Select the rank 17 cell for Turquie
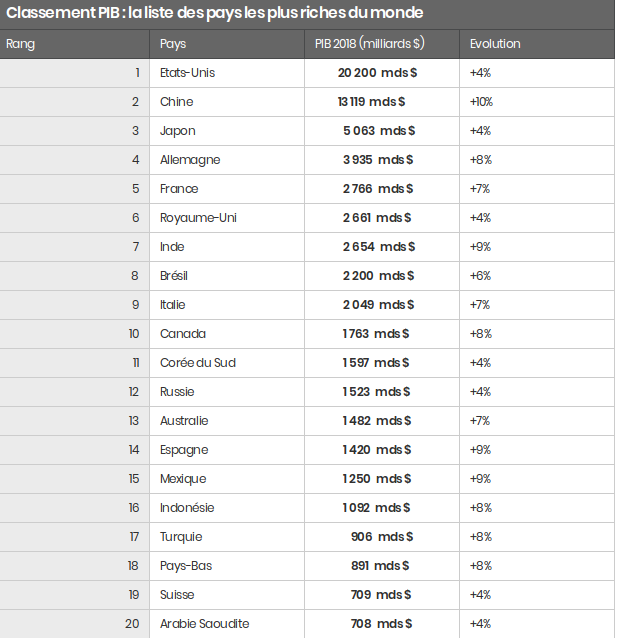 pos(134,537)
